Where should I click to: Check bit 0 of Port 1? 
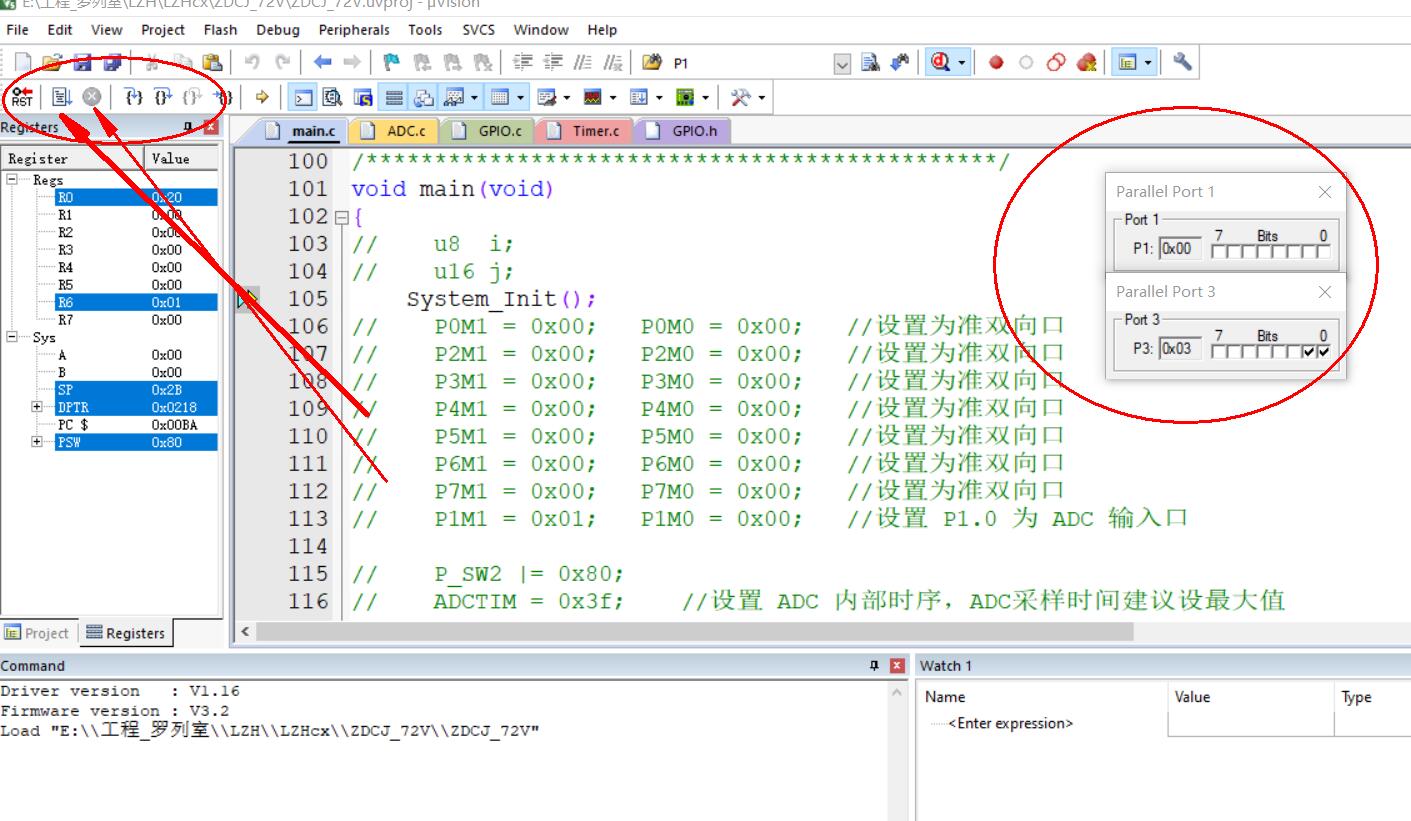tap(1324, 252)
